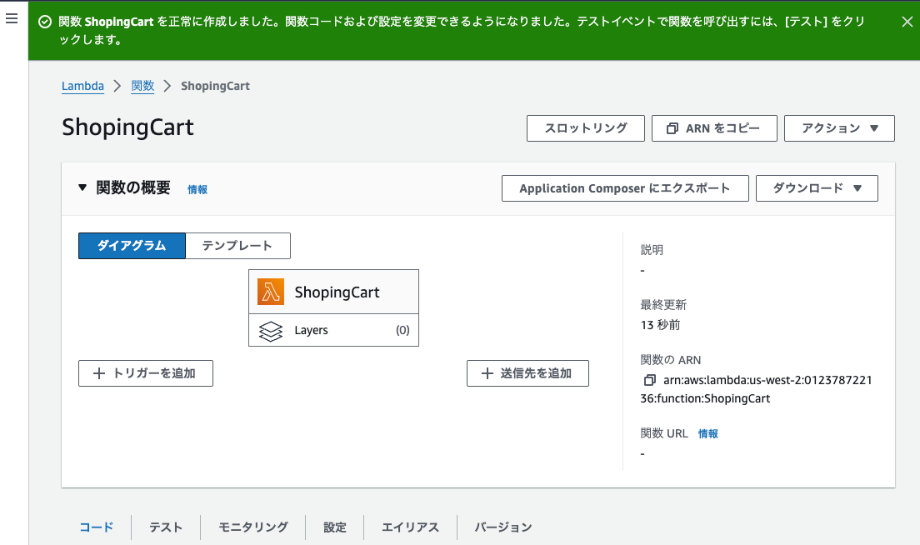Click the Layers stack icon
The image size is (920, 545).
(270, 331)
